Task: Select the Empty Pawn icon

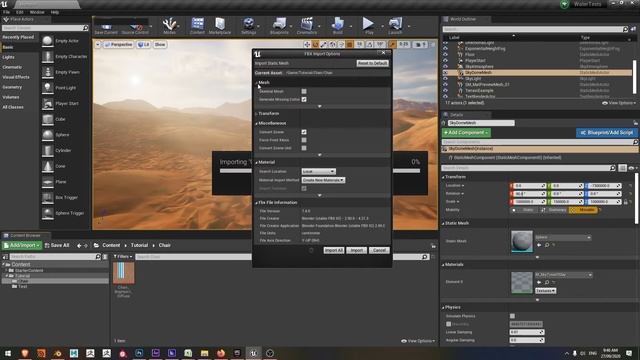Action: point(48,72)
